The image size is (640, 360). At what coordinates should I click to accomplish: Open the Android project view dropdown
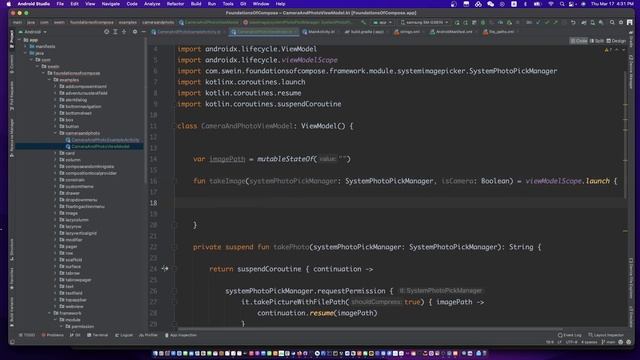pos(32,32)
